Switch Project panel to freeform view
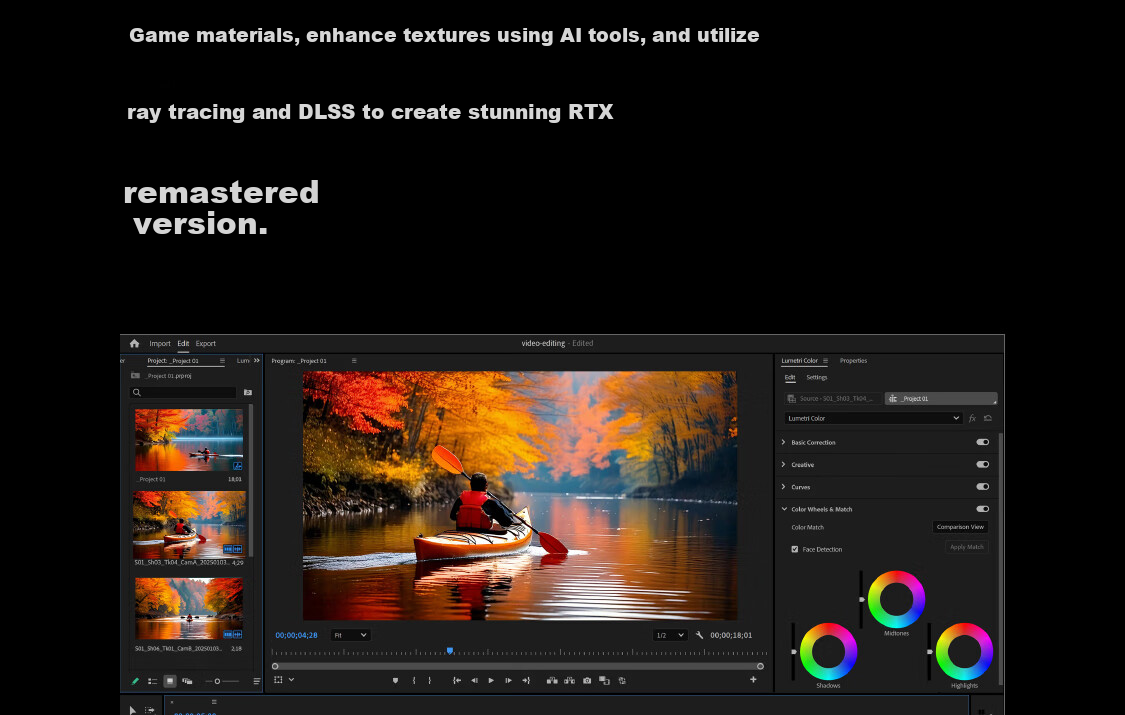This screenshot has height=715, width=1125. click(x=187, y=681)
